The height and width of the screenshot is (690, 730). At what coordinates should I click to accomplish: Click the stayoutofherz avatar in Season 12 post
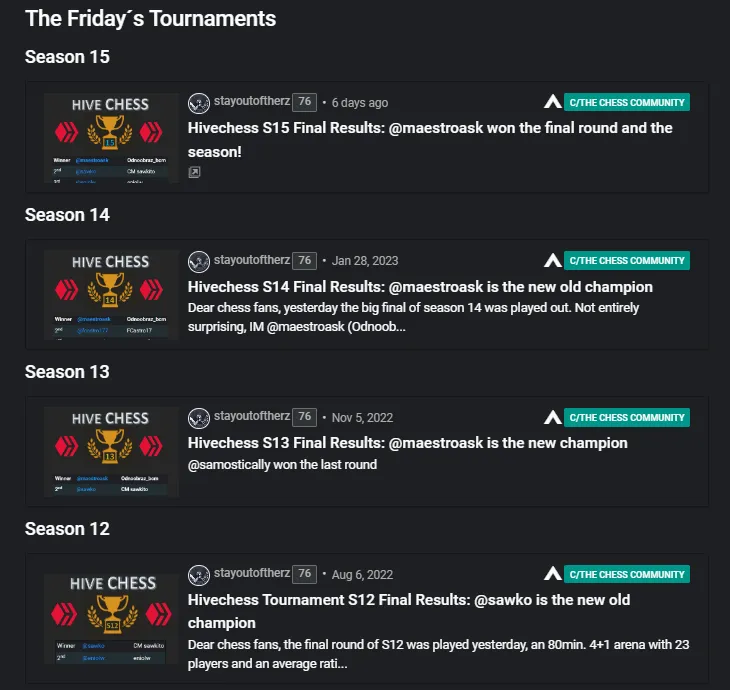tap(199, 575)
